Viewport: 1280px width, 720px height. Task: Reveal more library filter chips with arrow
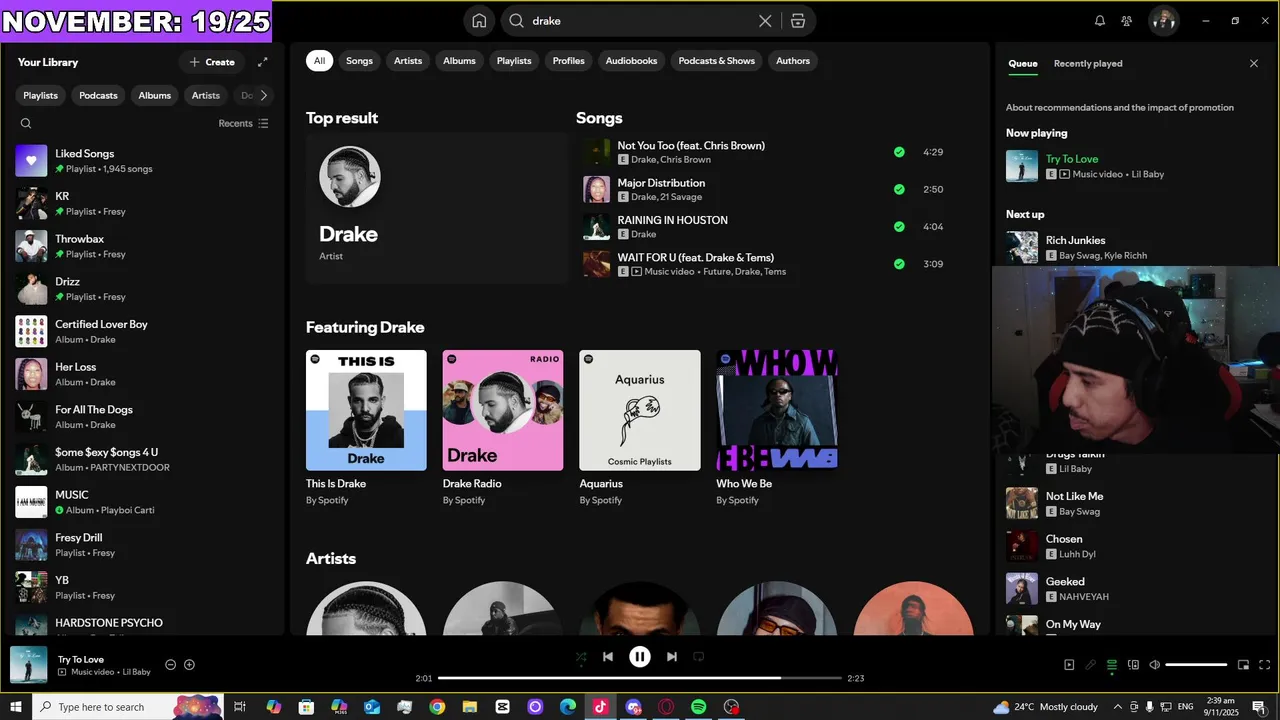pos(264,96)
